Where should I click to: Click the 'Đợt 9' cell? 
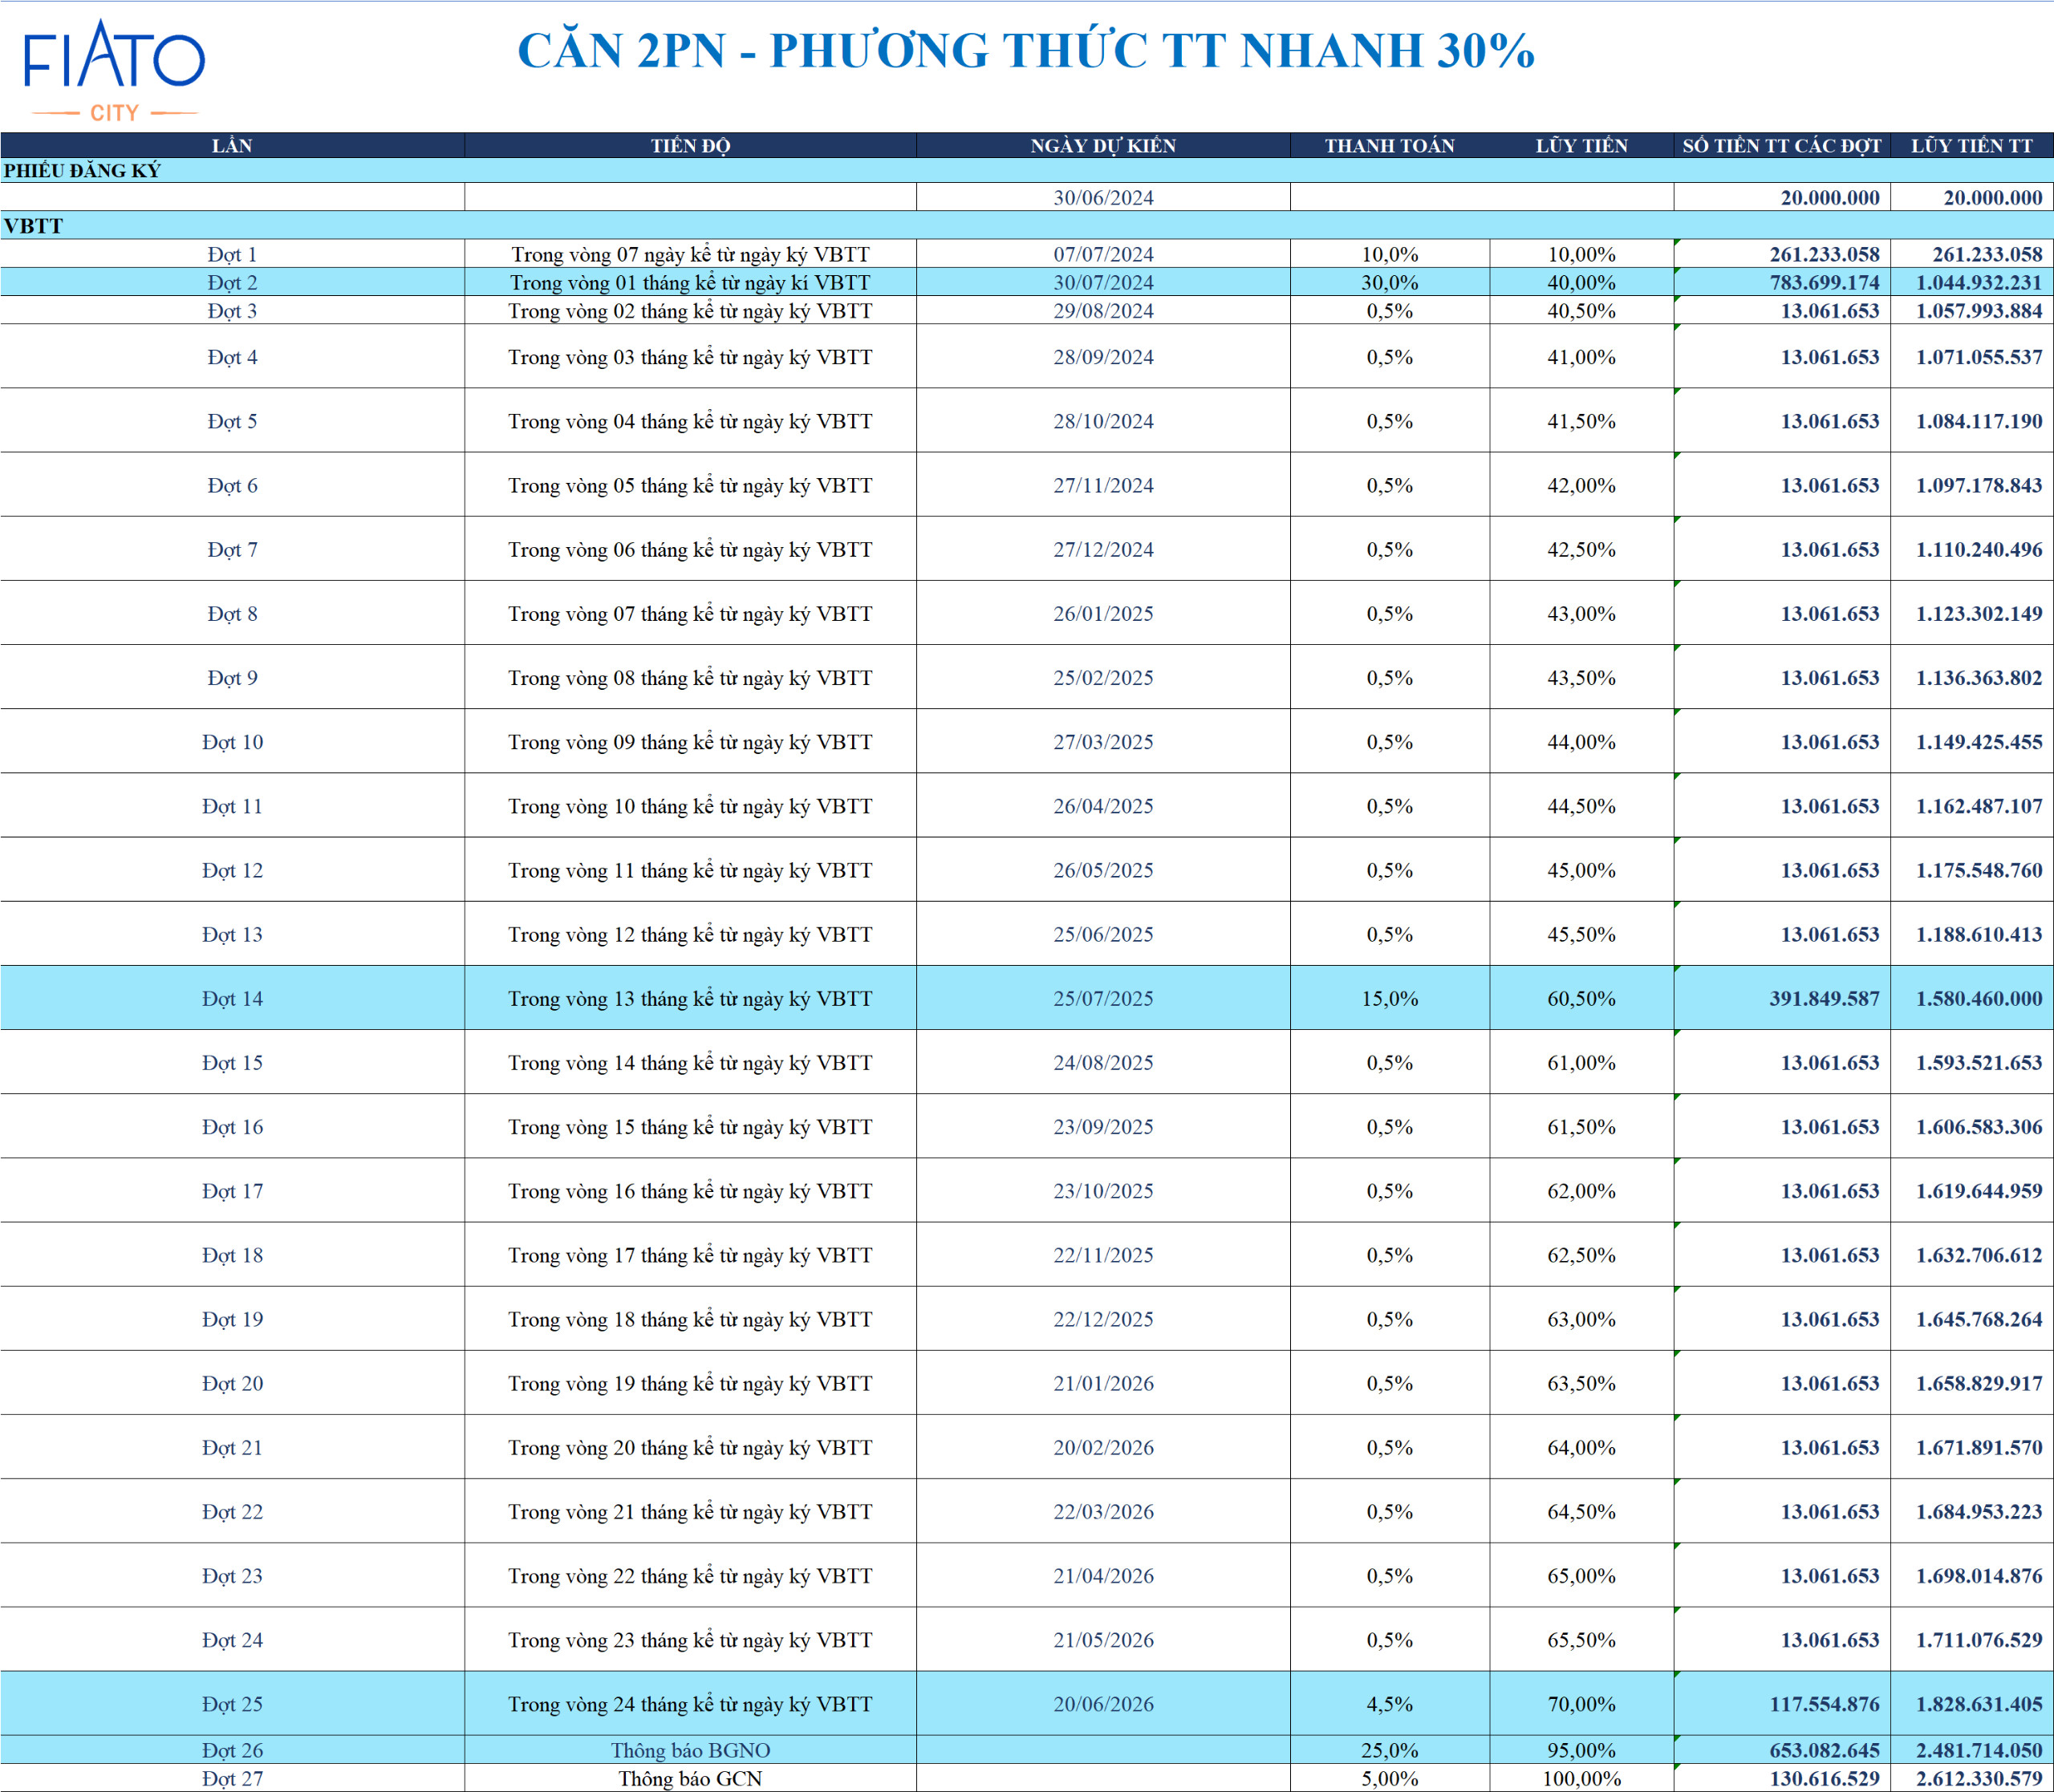232,678
